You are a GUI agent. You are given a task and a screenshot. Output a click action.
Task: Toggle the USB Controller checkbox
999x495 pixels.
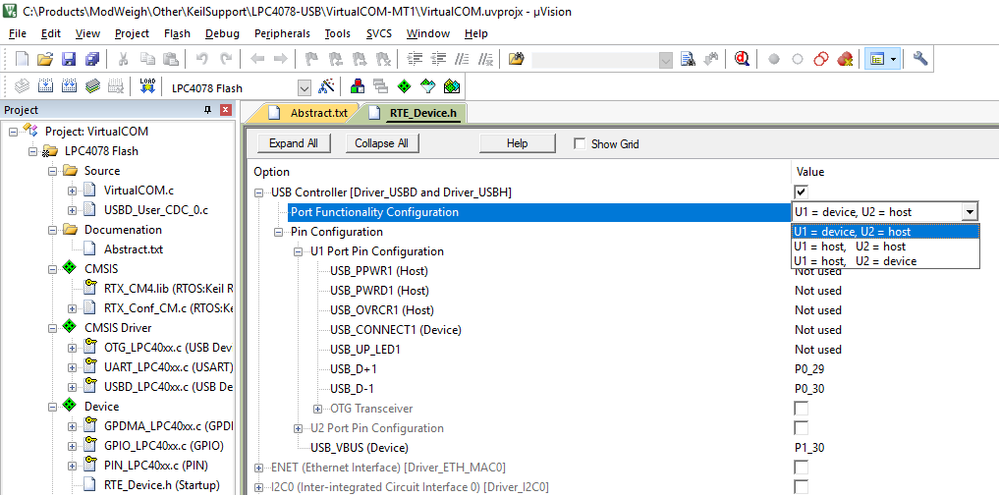coord(801,192)
